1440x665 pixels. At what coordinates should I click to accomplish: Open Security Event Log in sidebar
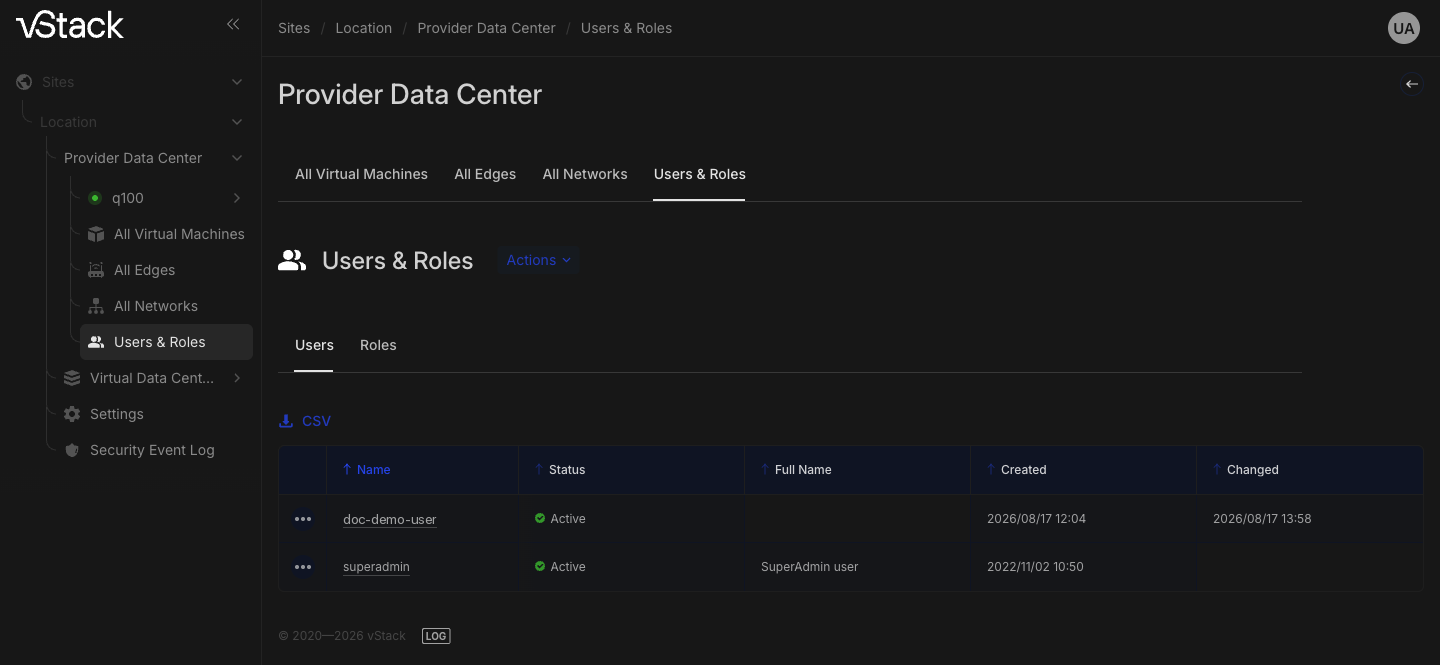[152, 450]
